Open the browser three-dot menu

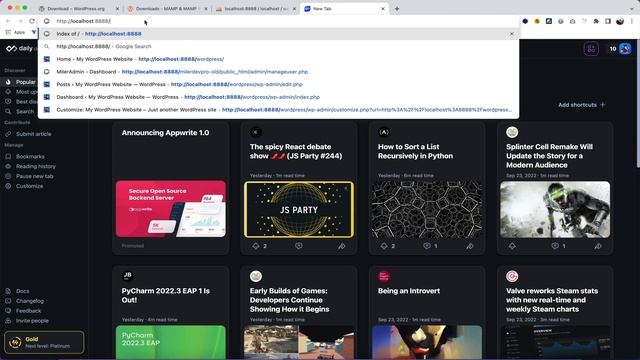pyautogui.click(x=632, y=21)
